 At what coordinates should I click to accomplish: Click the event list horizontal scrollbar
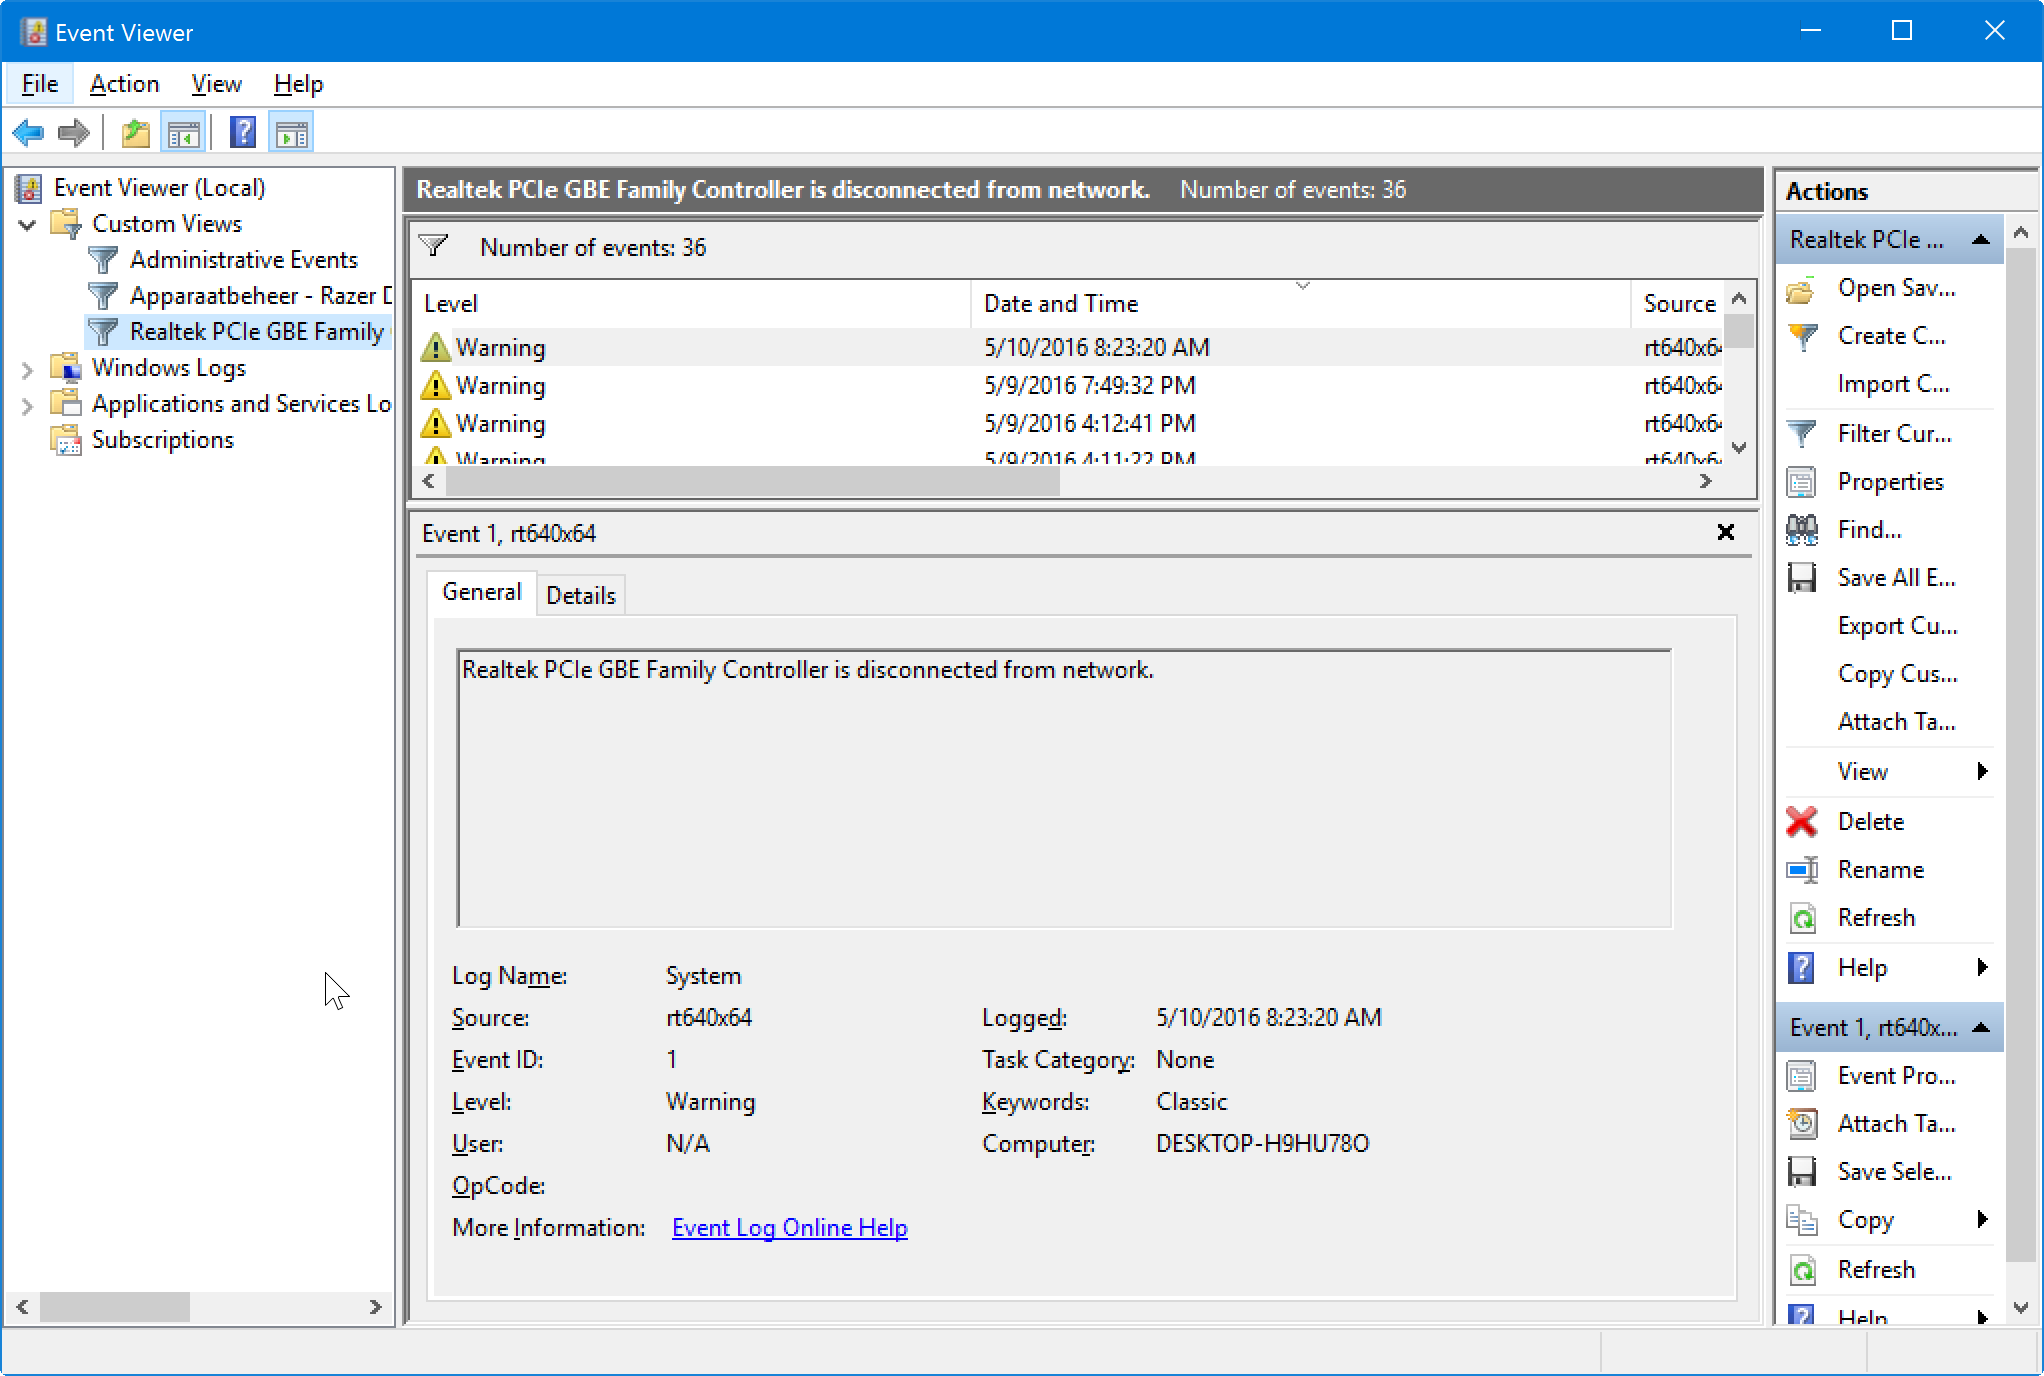pos(752,481)
